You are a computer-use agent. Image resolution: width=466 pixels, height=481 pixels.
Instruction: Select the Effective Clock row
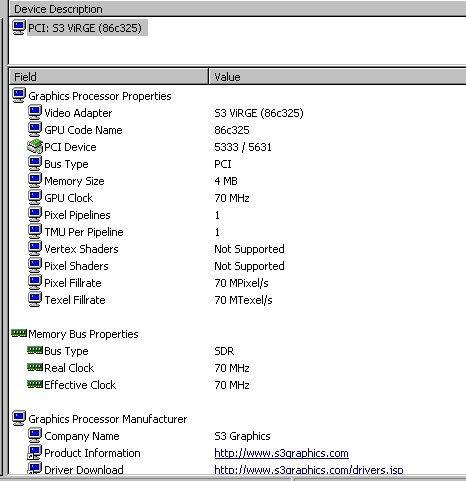[238, 385]
